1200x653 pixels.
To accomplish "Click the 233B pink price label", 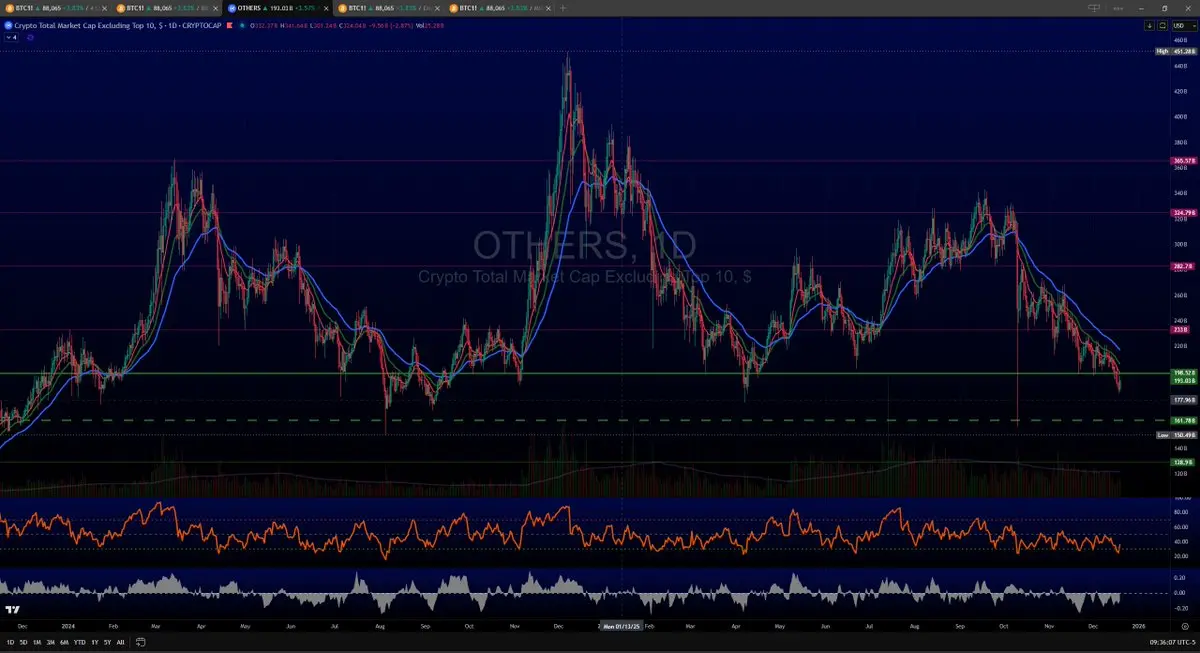I will point(1179,329).
